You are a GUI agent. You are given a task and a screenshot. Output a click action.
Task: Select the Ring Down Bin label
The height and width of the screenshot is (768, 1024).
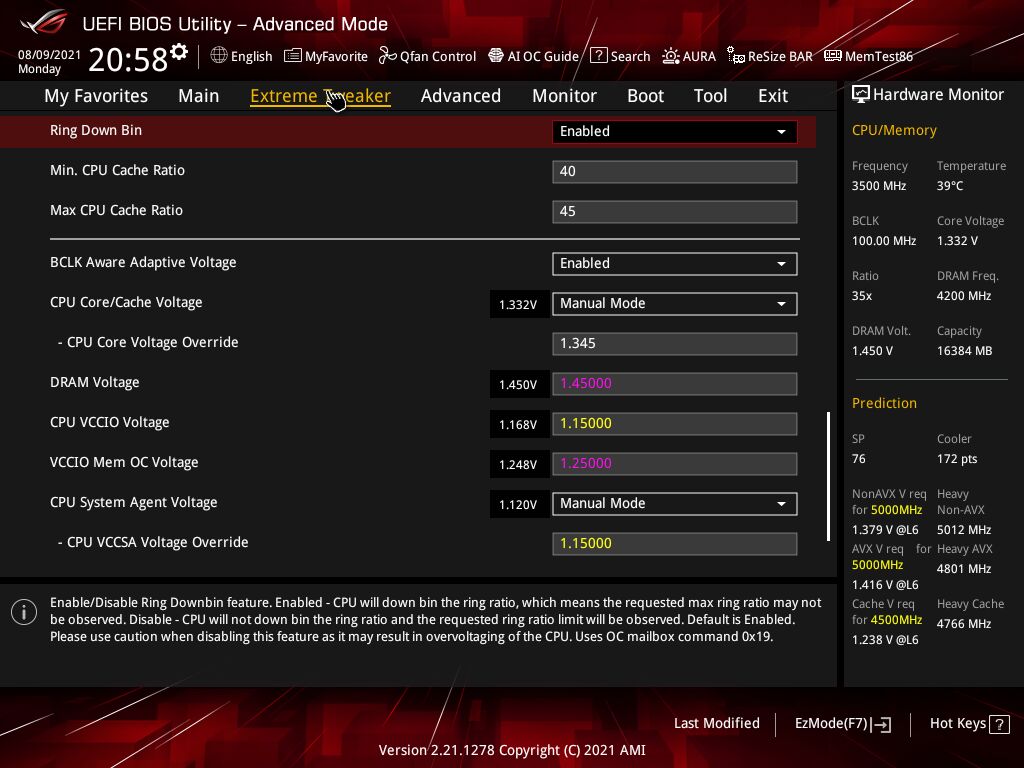[96, 130]
